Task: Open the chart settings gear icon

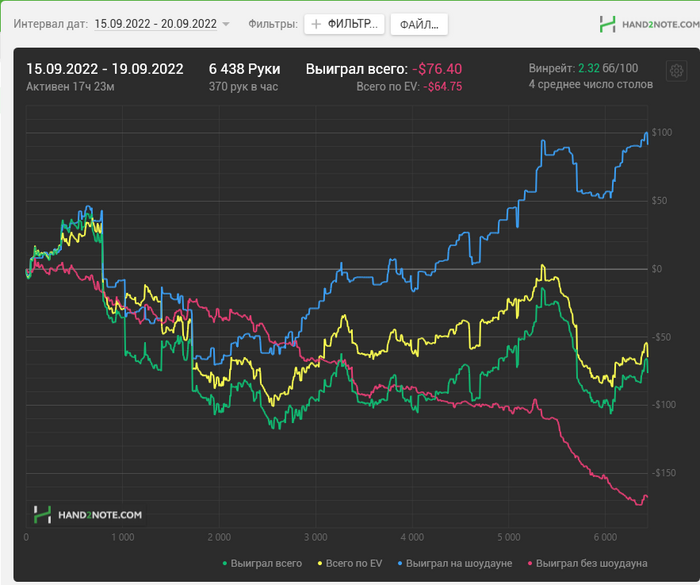Action: tap(676, 71)
